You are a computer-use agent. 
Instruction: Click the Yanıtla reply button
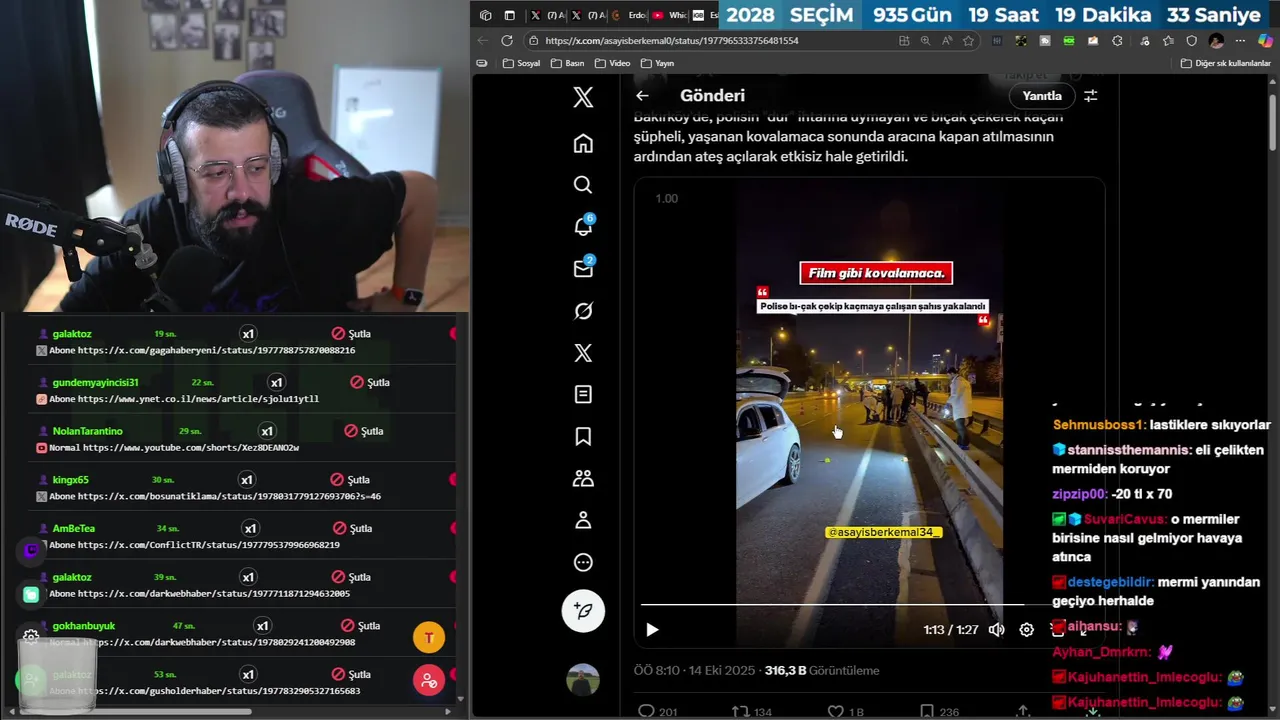pyautogui.click(x=1041, y=96)
